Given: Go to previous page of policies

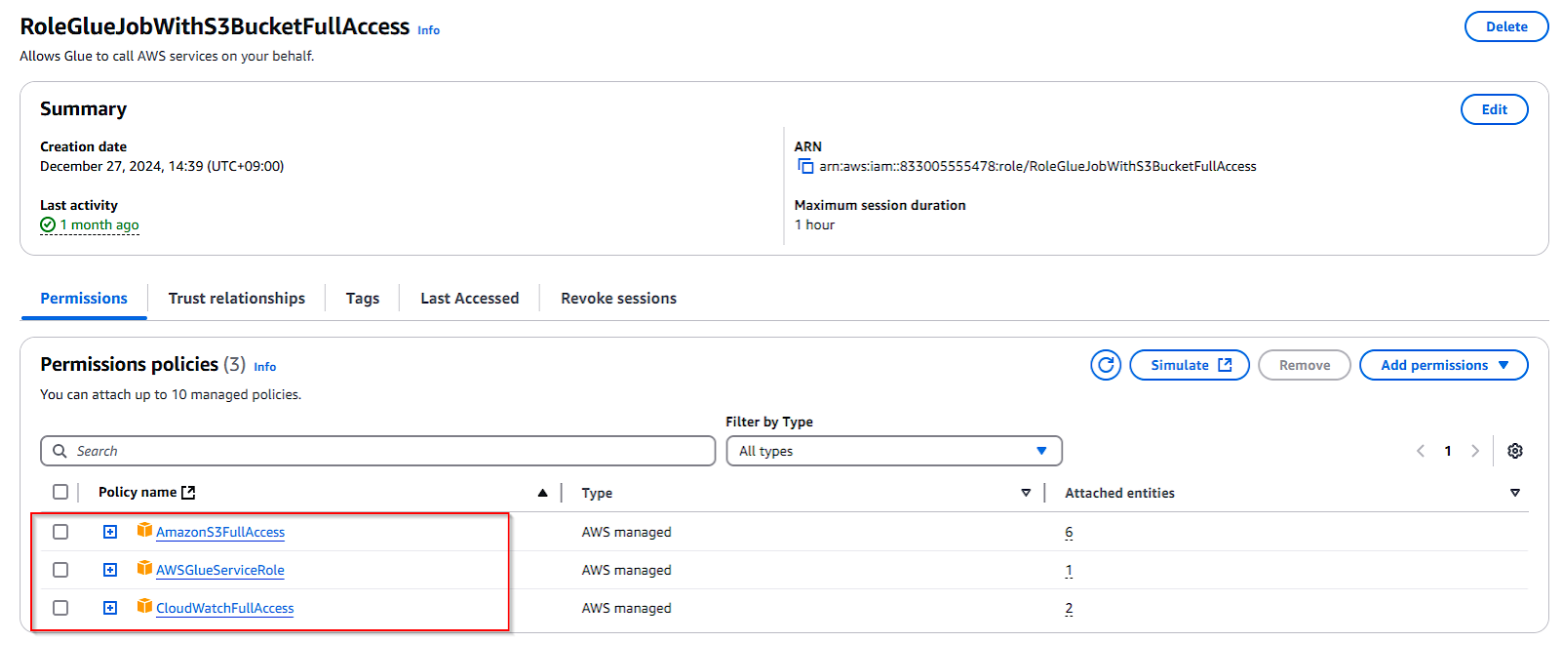Looking at the screenshot, I should (x=1420, y=451).
